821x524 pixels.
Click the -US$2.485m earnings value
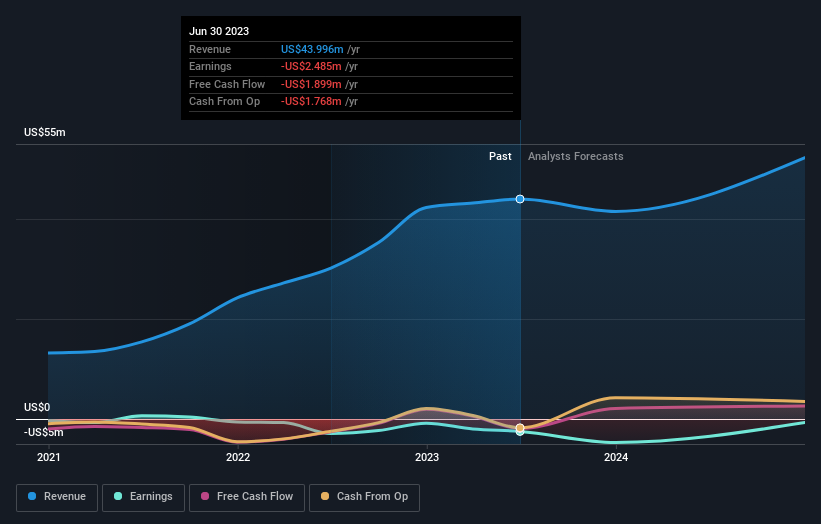tap(311, 66)
